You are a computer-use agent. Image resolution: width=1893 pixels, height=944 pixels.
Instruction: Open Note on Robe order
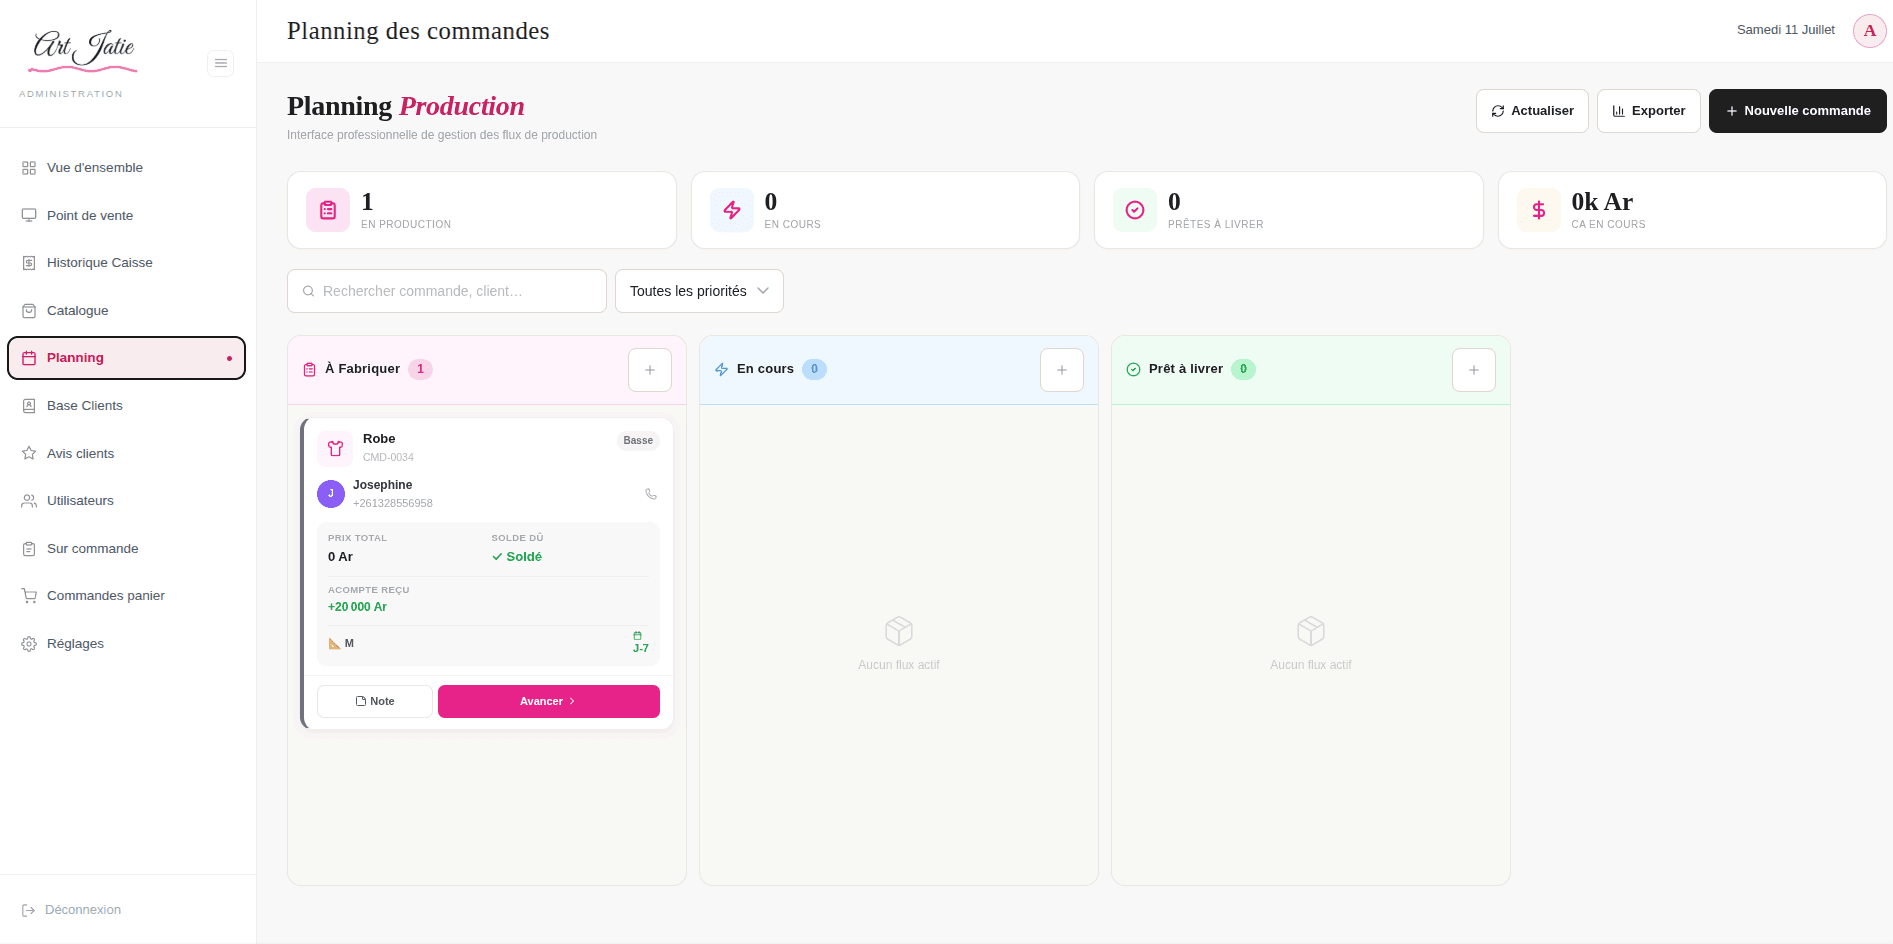(x=375, y=702)
